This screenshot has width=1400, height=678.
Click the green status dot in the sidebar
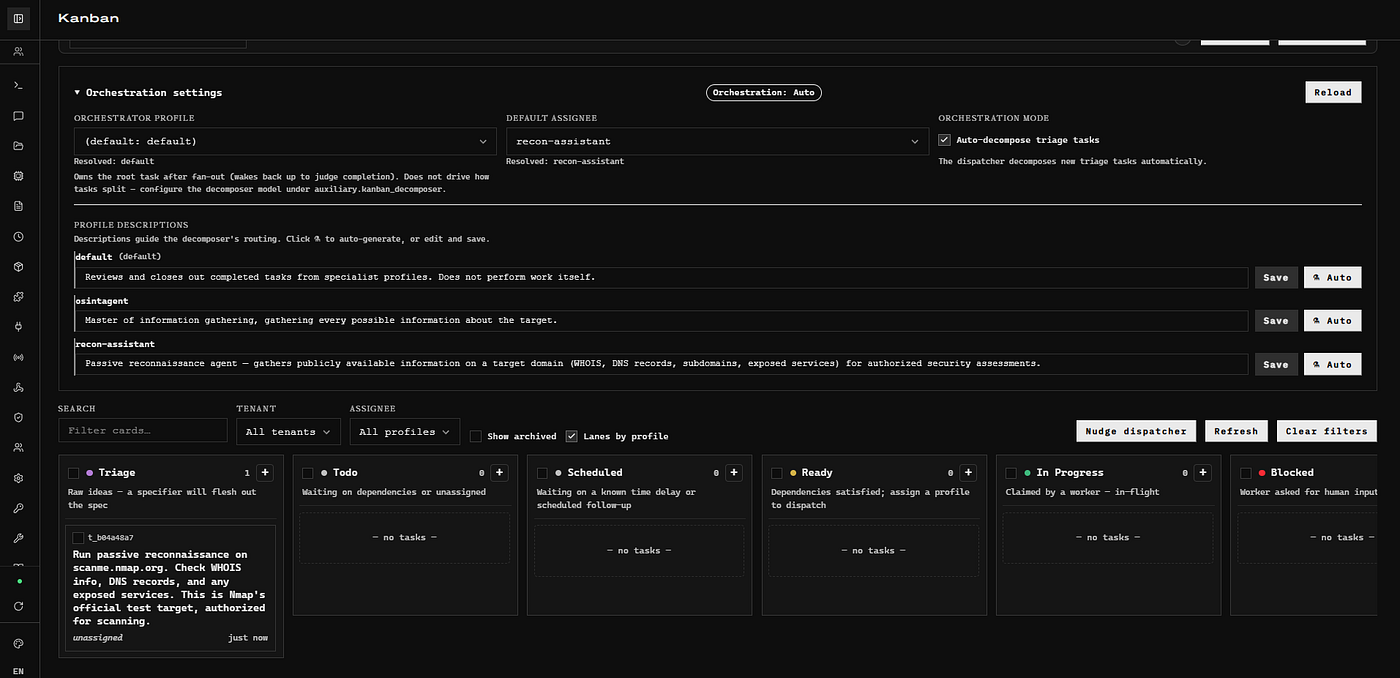[x=19, y=581]
